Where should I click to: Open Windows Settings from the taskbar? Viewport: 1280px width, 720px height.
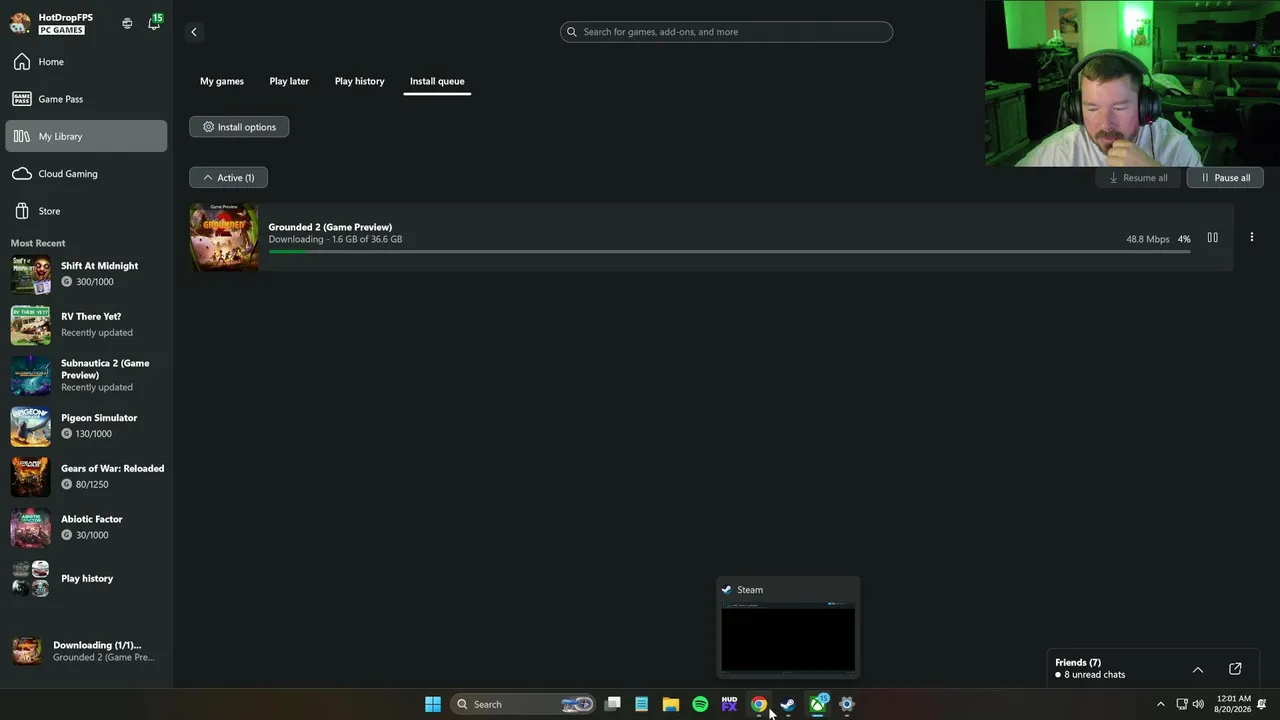point(847,704)
